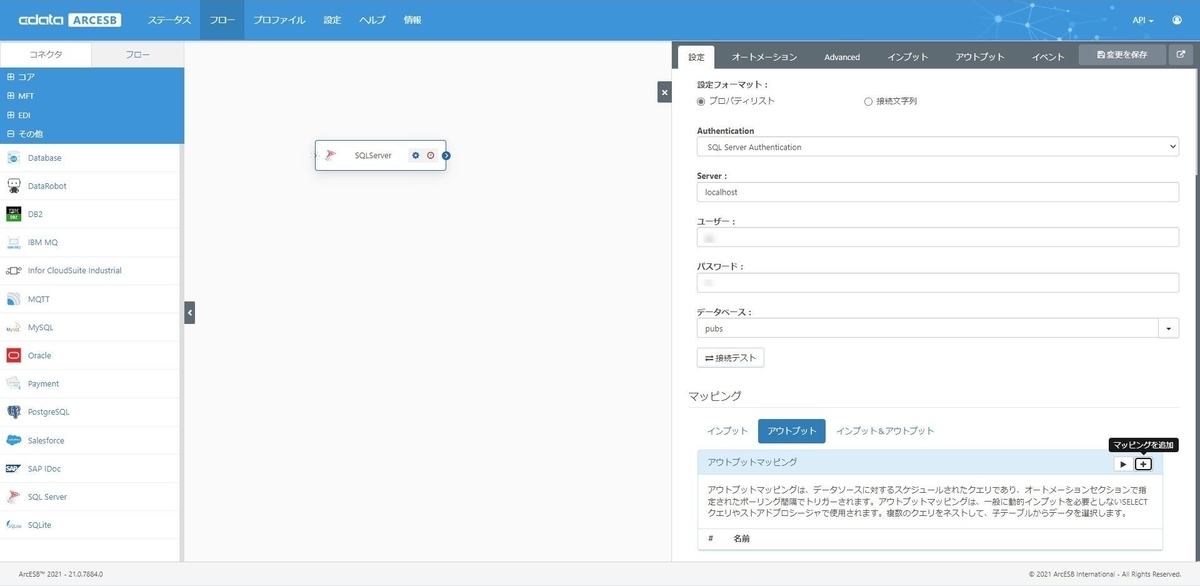Switch to アウトプット panel tab
The width and height of the screenshot is (1200, 586).
pyautogui.click(x=980, y=57)
